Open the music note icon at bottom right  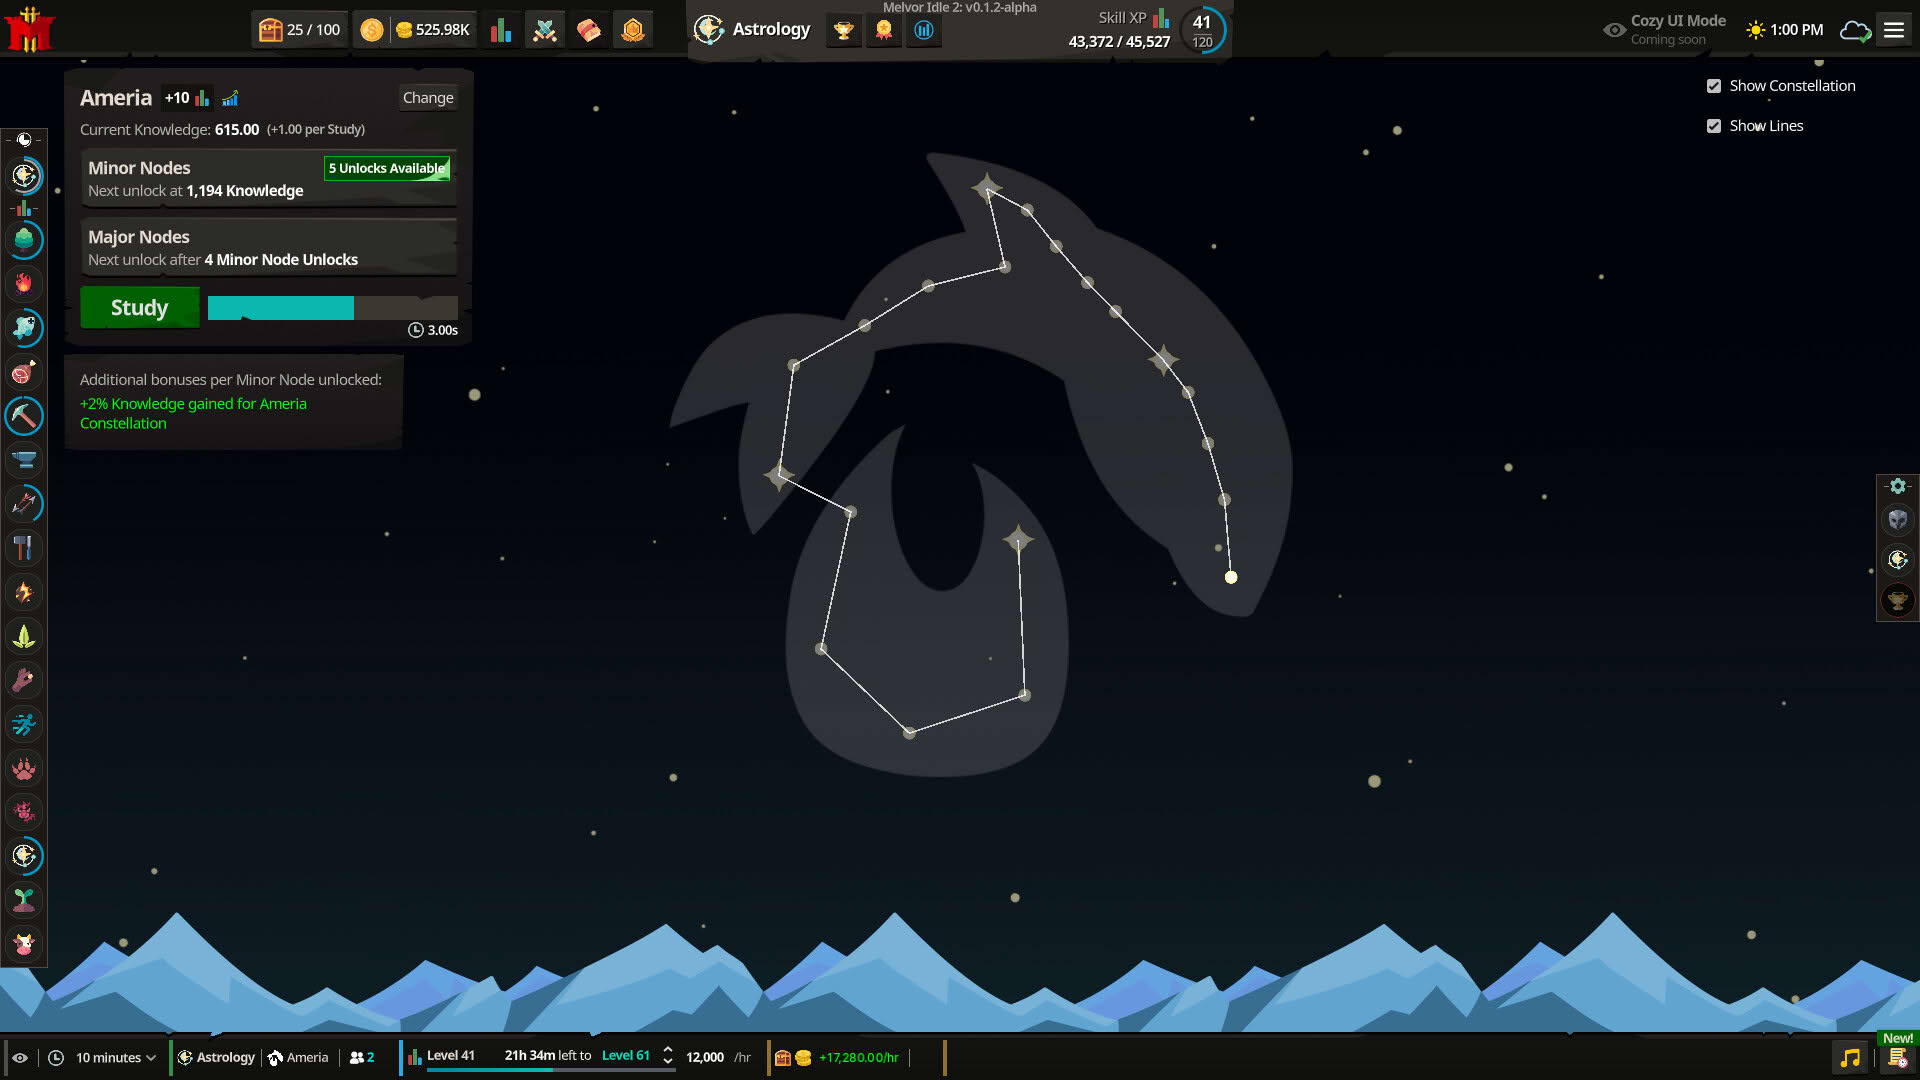click(1851, 1058)
